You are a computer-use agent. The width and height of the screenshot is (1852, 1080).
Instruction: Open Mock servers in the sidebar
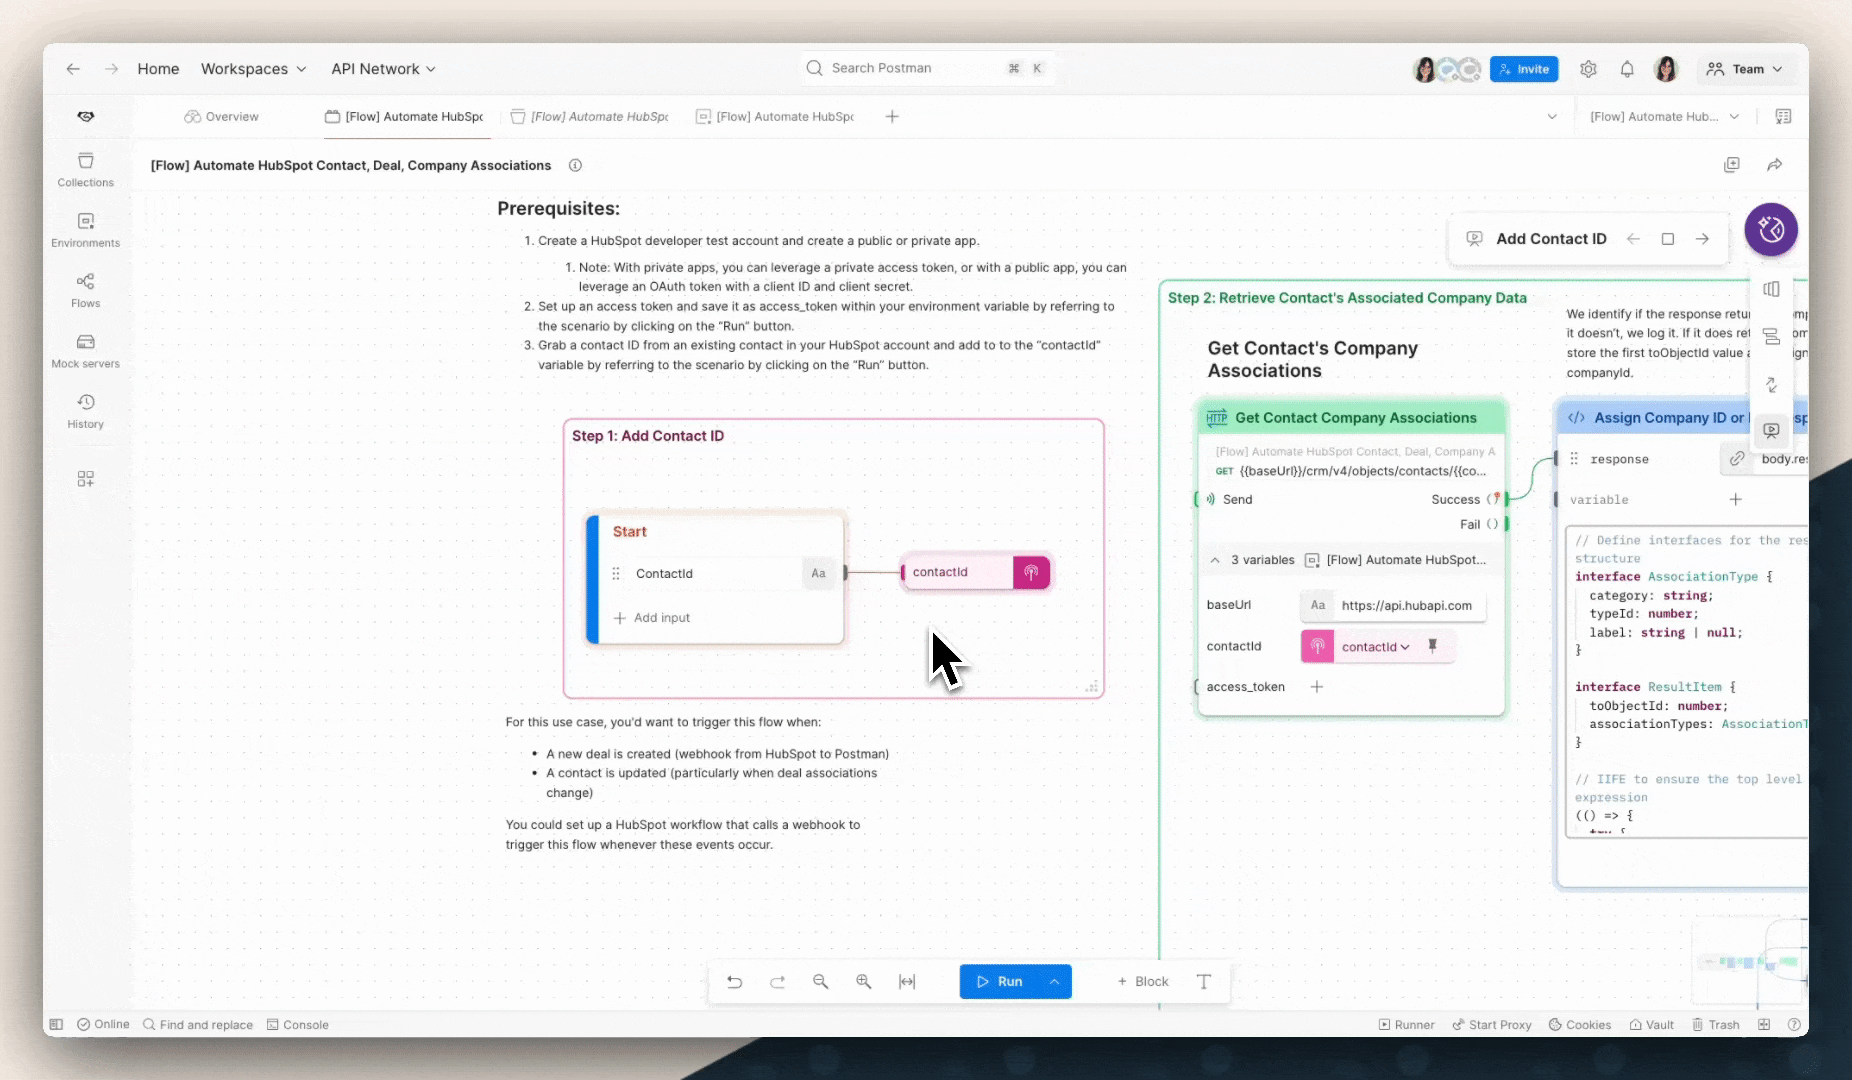85,350
